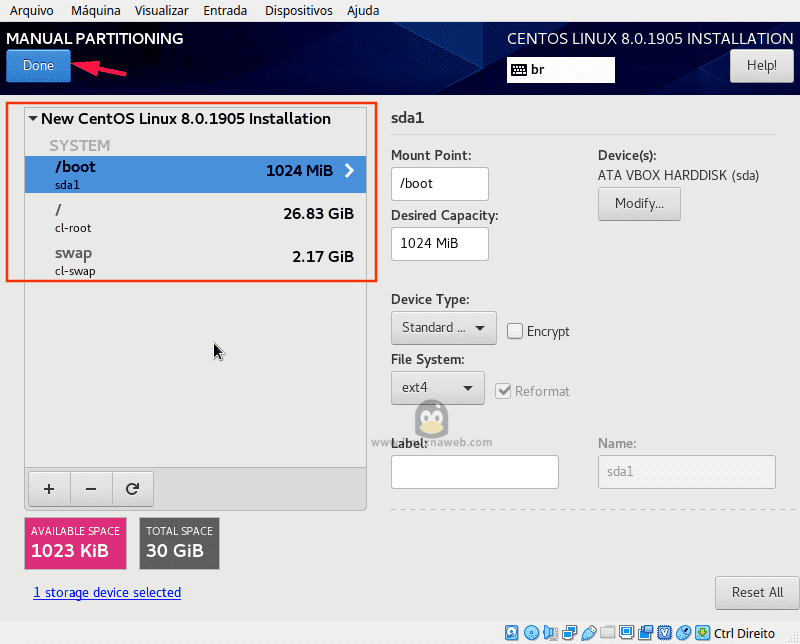Click the VirtualBox hard disk activity icon
800x644 pixels.
point(512,633)
